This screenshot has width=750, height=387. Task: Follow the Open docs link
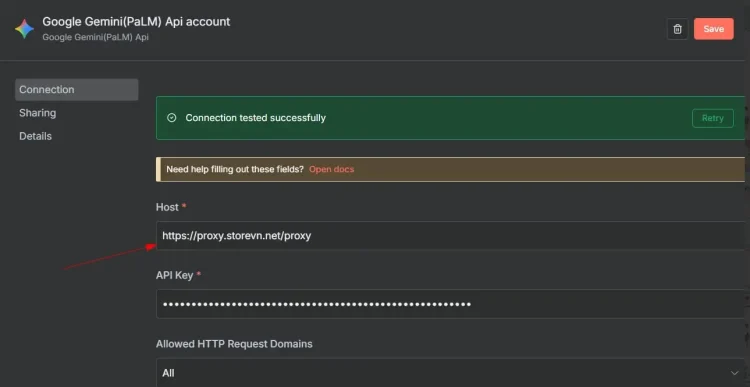tap(331, 169)
